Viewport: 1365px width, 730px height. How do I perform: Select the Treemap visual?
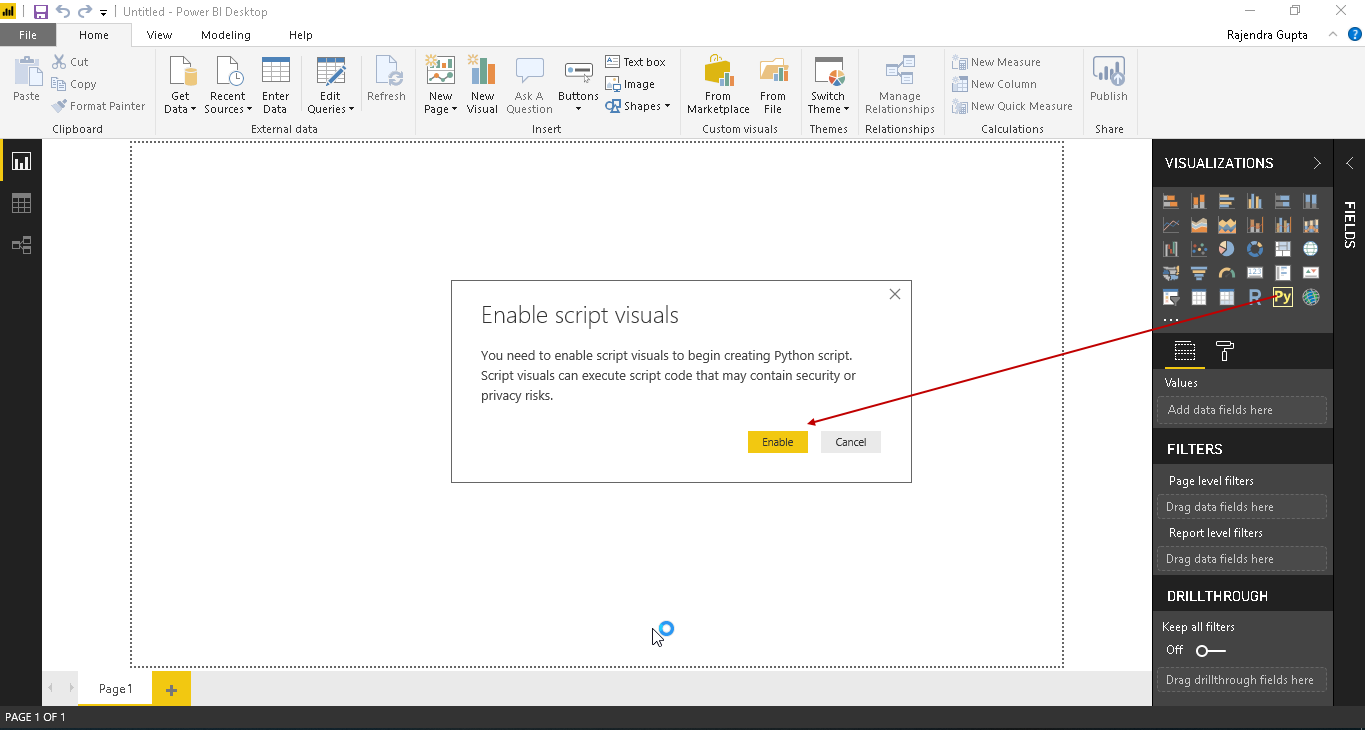click(x=1283, y=249)
